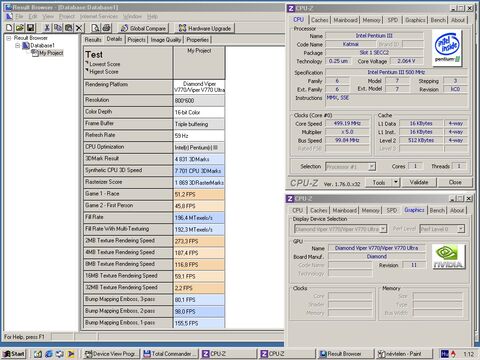Click the Save floppy disk icon
The width and height of the screenshot is (480, 360).
click(x=31, y=28)
